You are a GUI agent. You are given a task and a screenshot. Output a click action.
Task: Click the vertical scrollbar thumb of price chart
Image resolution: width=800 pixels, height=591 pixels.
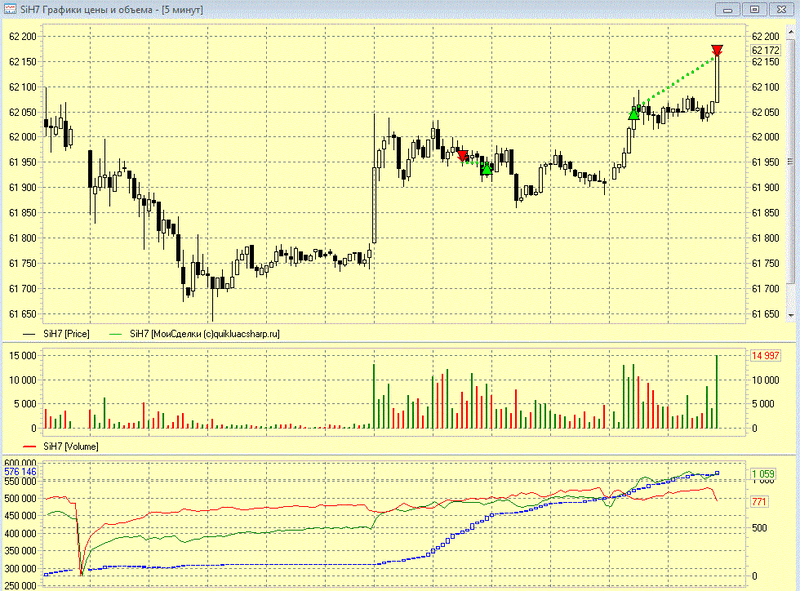[x=791, y=161]
